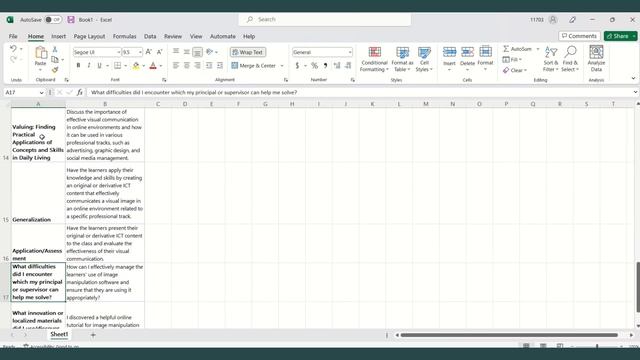Switch to the Page Layout tab
The width and height of the screenshot is (640, 360).
89,36
